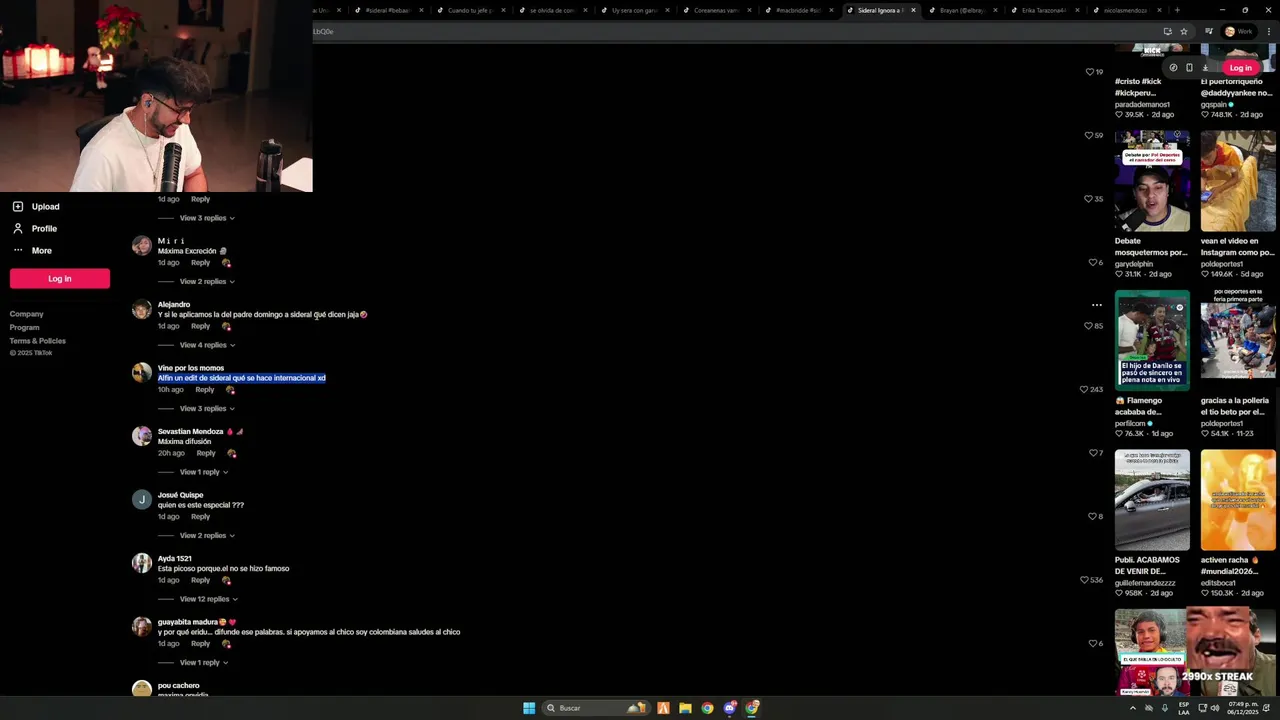Switch to the 'Brayan (@elbray' tab
The image size is (1280, 720).
pos(962,10)
